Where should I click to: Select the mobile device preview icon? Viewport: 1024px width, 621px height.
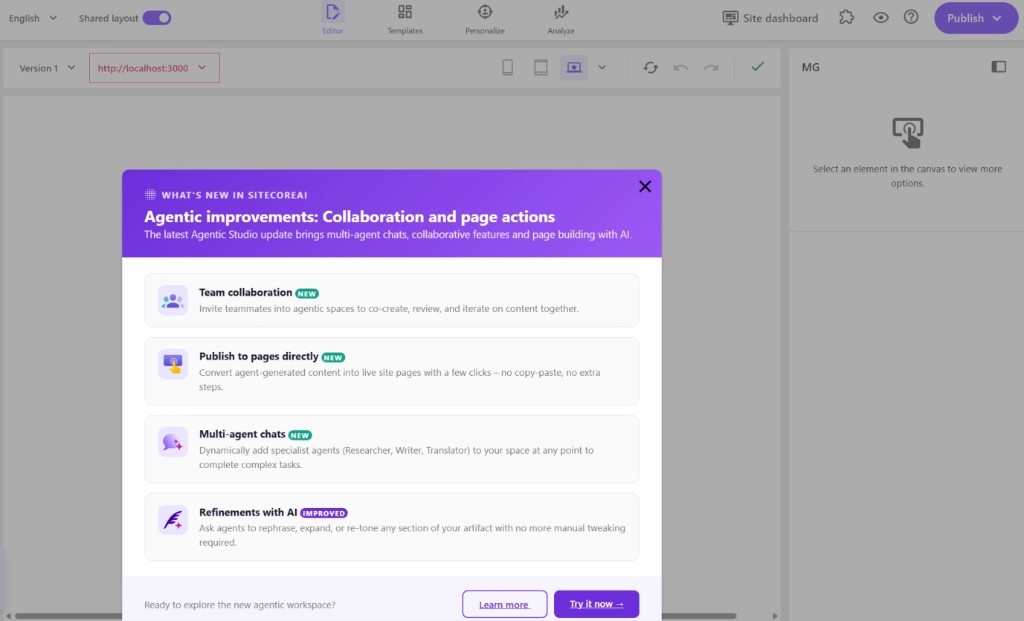[x=507, y=67]
